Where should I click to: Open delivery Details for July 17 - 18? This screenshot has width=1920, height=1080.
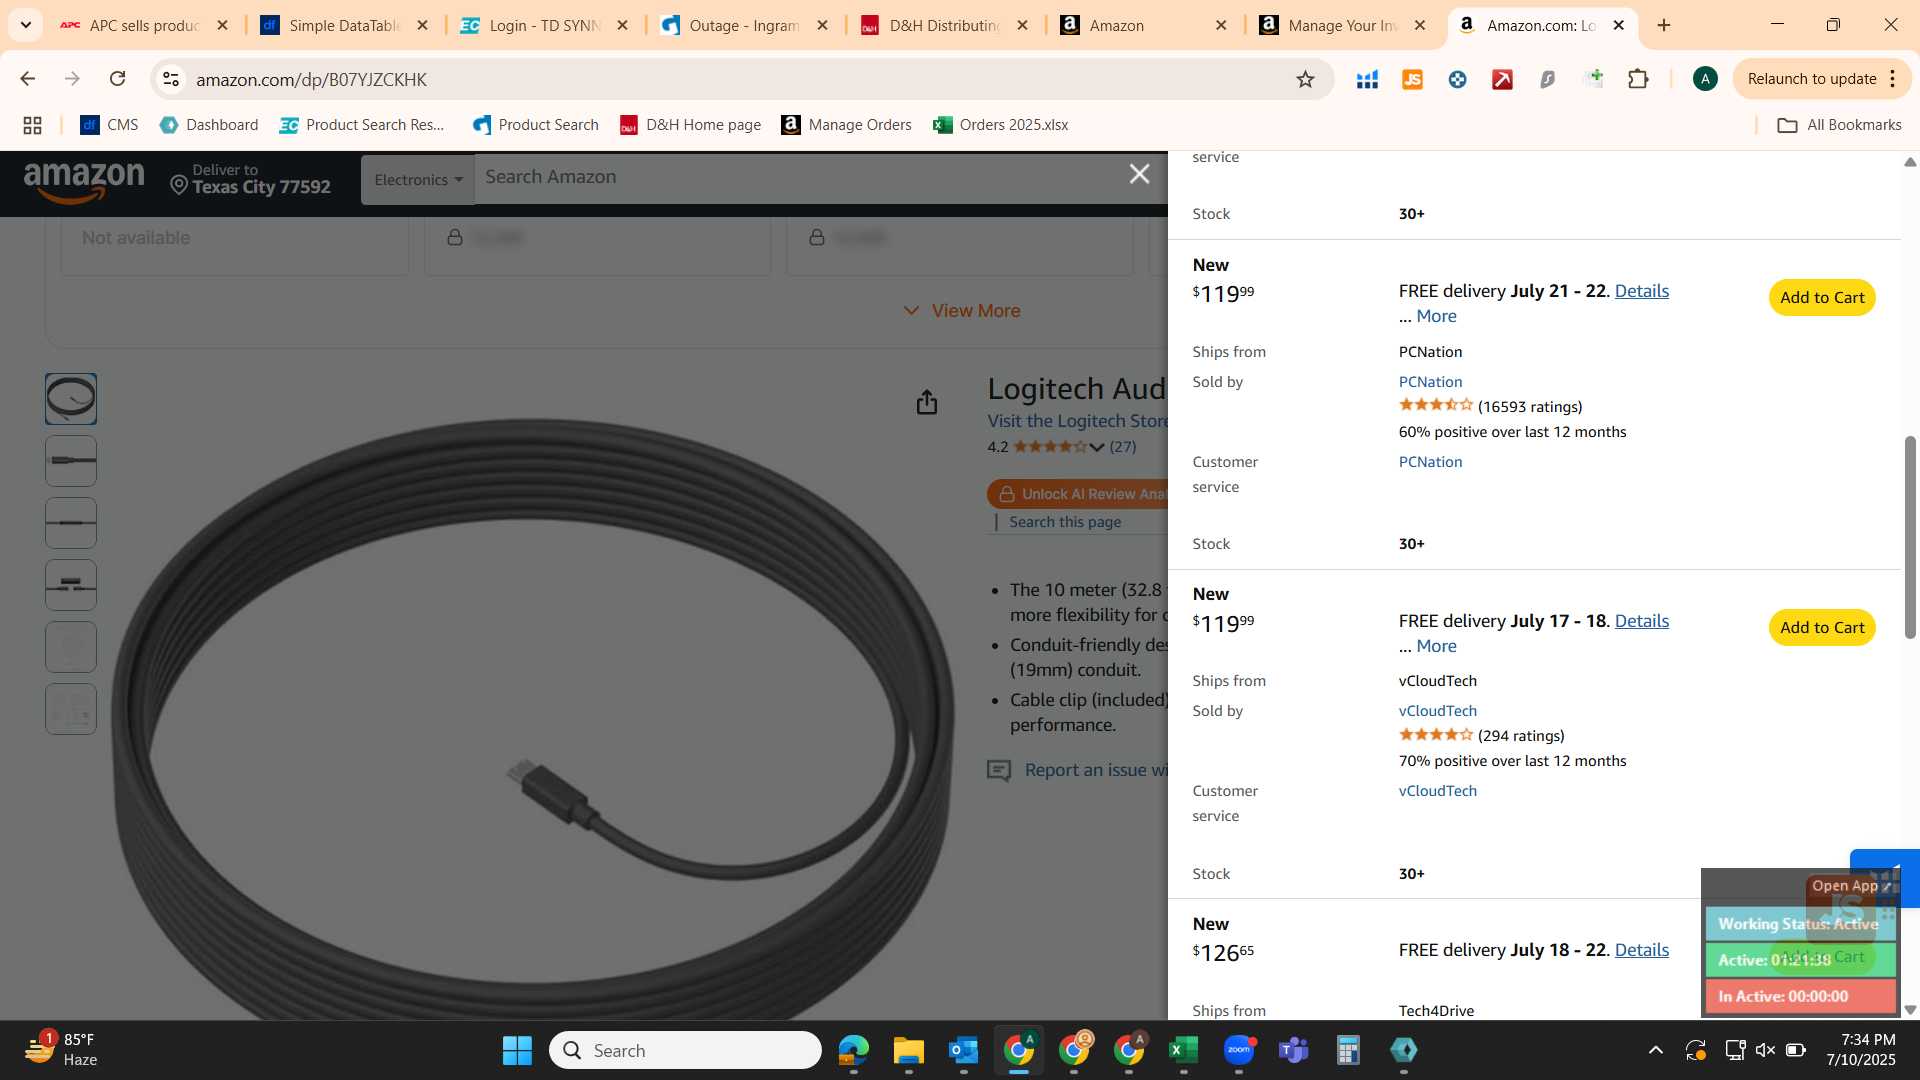click(1641, 621)
